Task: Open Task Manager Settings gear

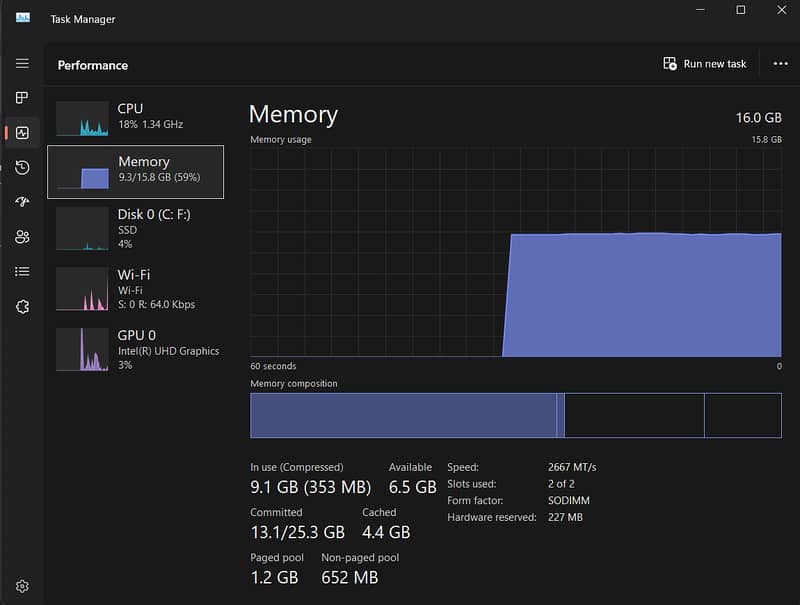Action: [22, 586]
